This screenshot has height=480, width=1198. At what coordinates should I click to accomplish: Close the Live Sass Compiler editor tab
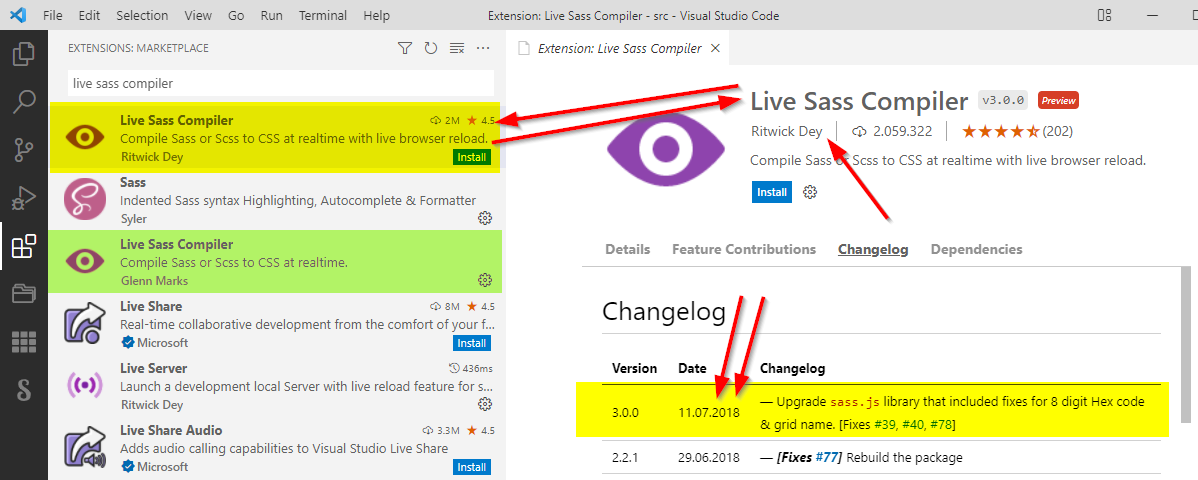tap(715, 48)
